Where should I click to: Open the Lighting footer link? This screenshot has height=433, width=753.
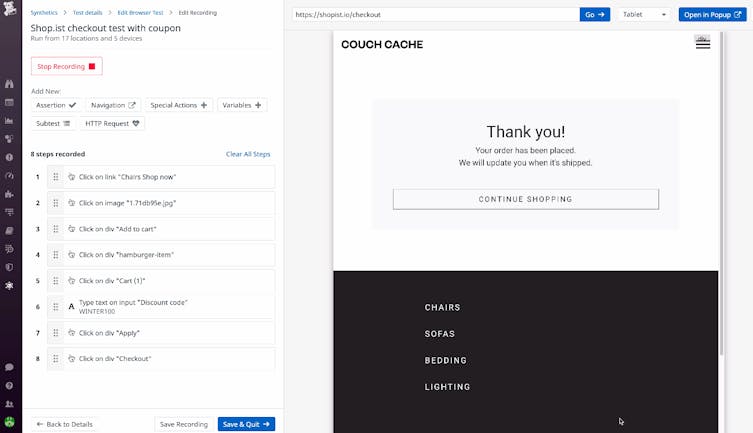pyautogui.click(x=447, y=386)
